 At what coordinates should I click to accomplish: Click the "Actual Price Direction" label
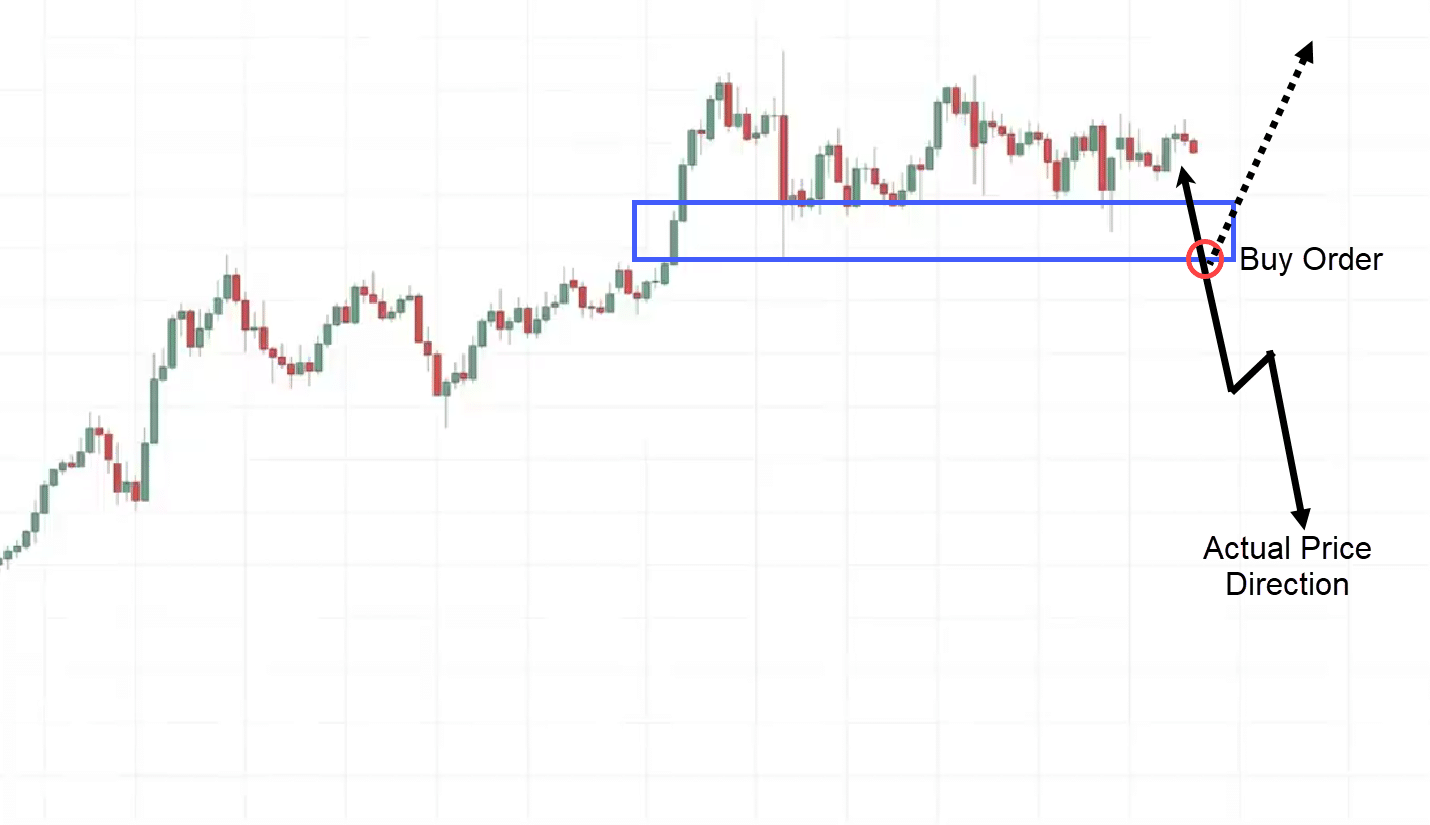1287,566
